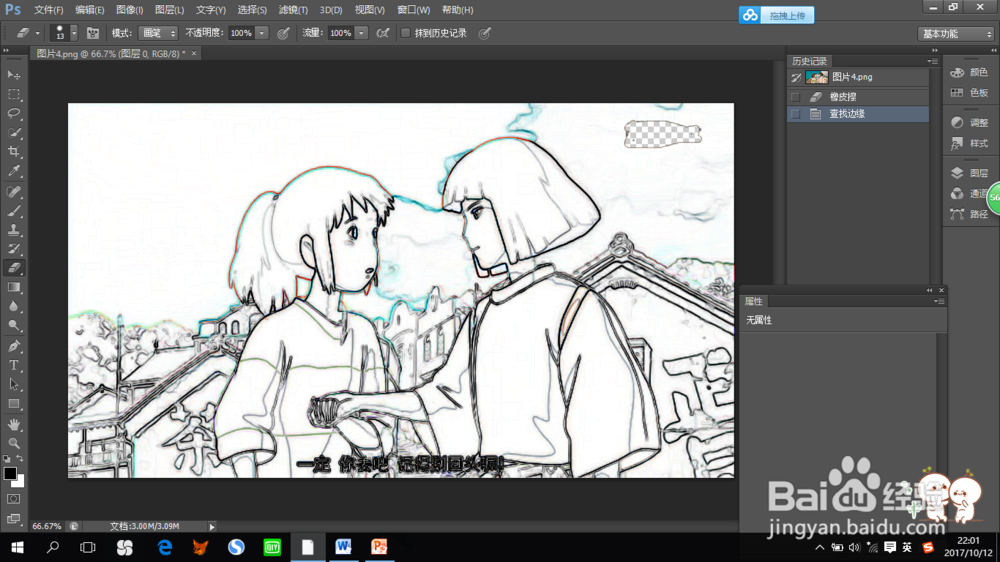
Task: Select the Blur tool
Action: [13, 306]
